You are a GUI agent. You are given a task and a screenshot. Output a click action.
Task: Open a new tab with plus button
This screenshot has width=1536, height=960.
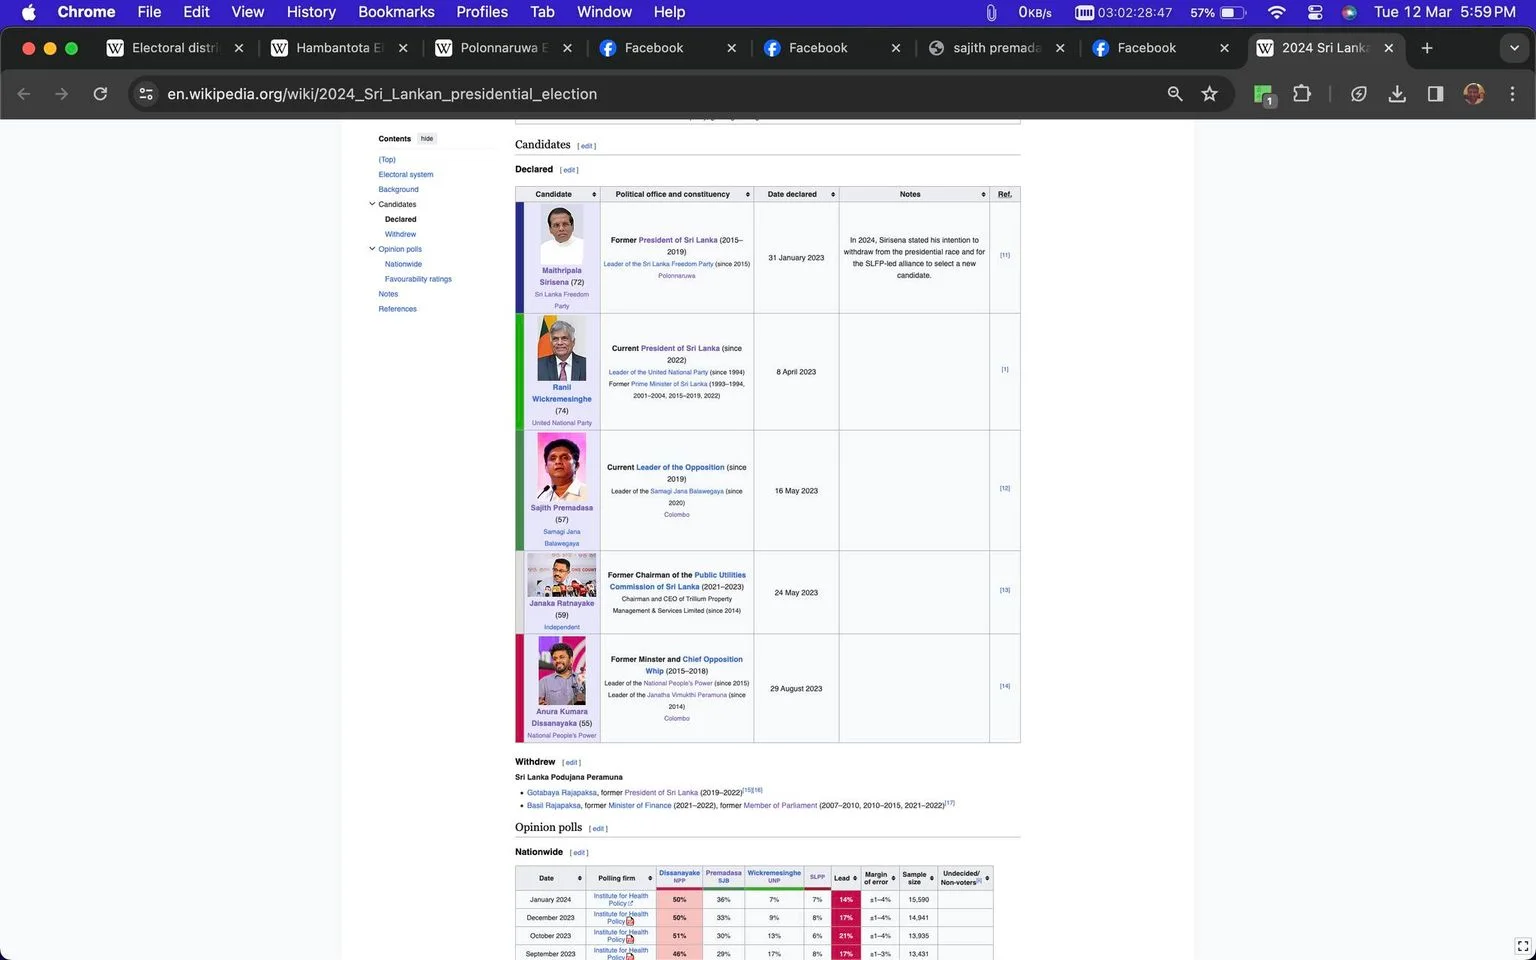pos(1427,48)
